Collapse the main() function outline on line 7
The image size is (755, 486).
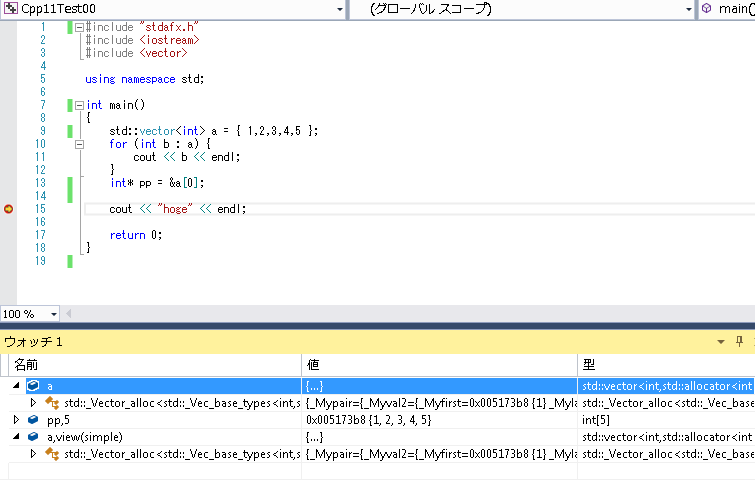tap(80, 105)
